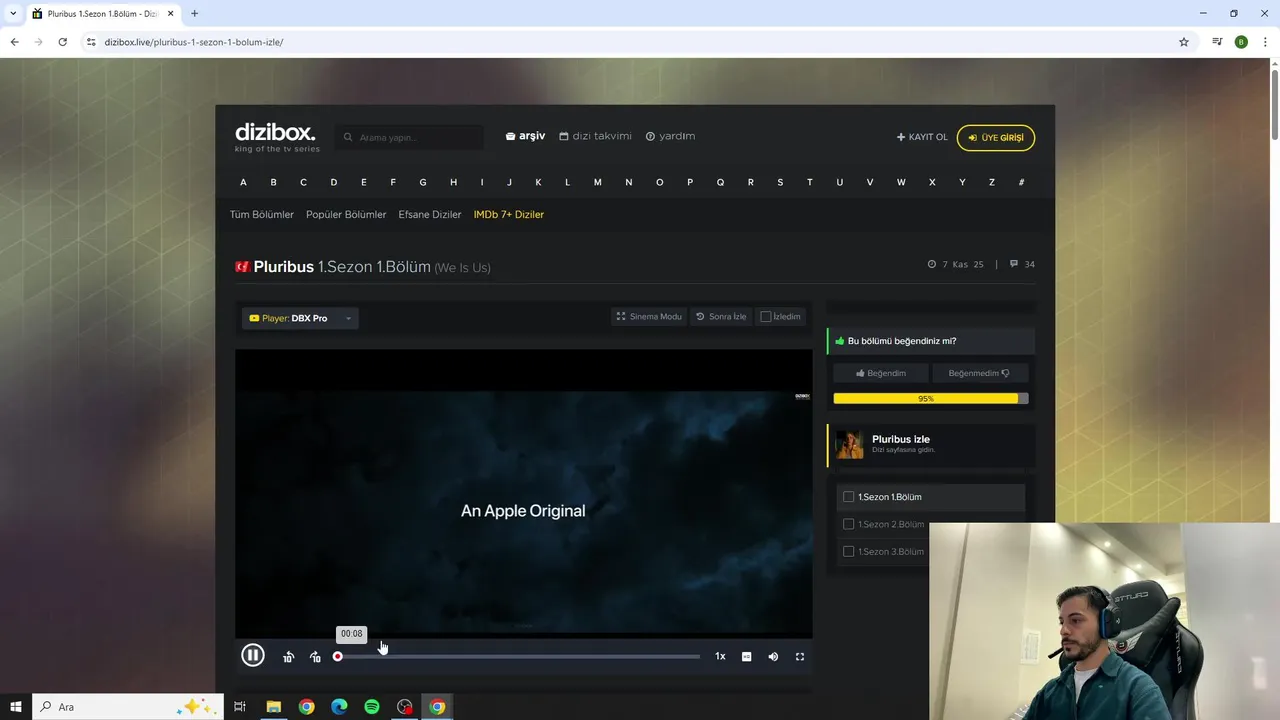
Task: Select letter A in the alphabet bar
Action: point(243,182)
